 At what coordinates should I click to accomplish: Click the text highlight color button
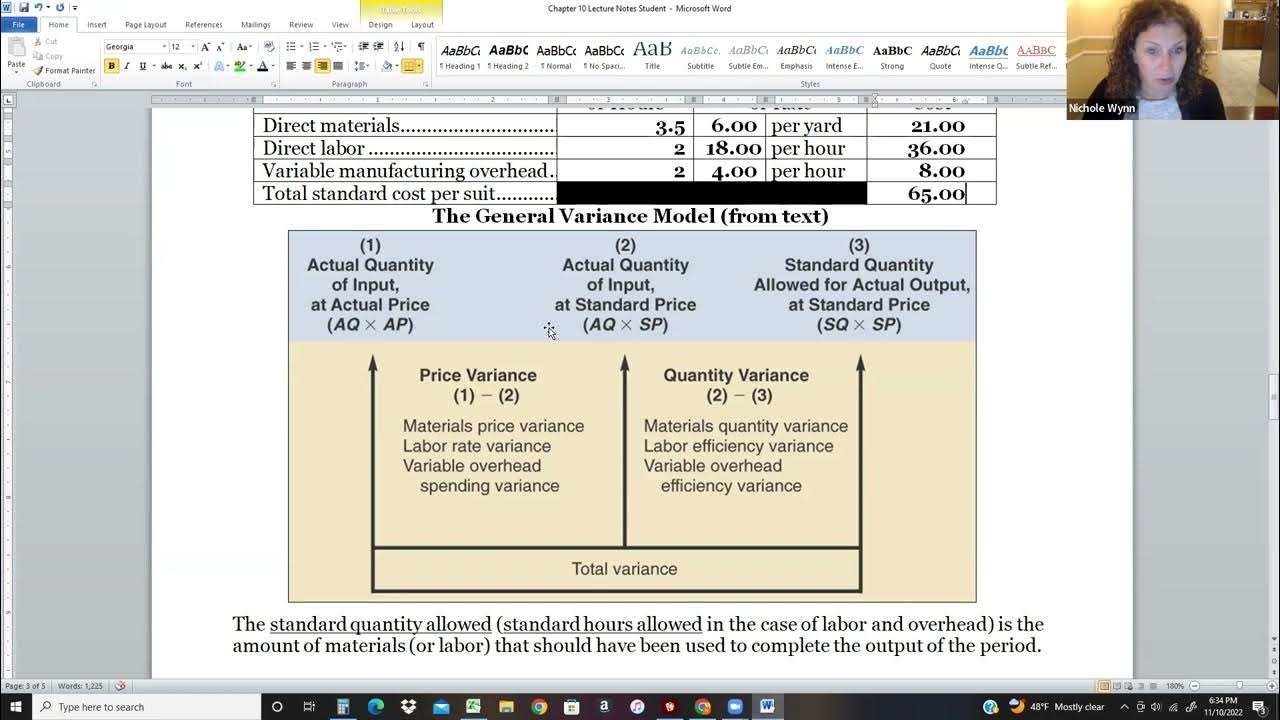click(x=238, y=66)
